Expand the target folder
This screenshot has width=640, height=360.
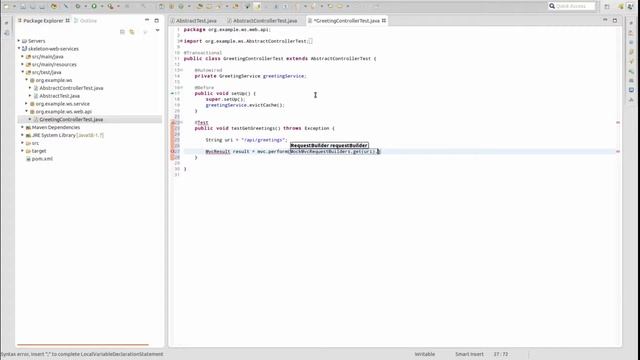click(23, 151)
